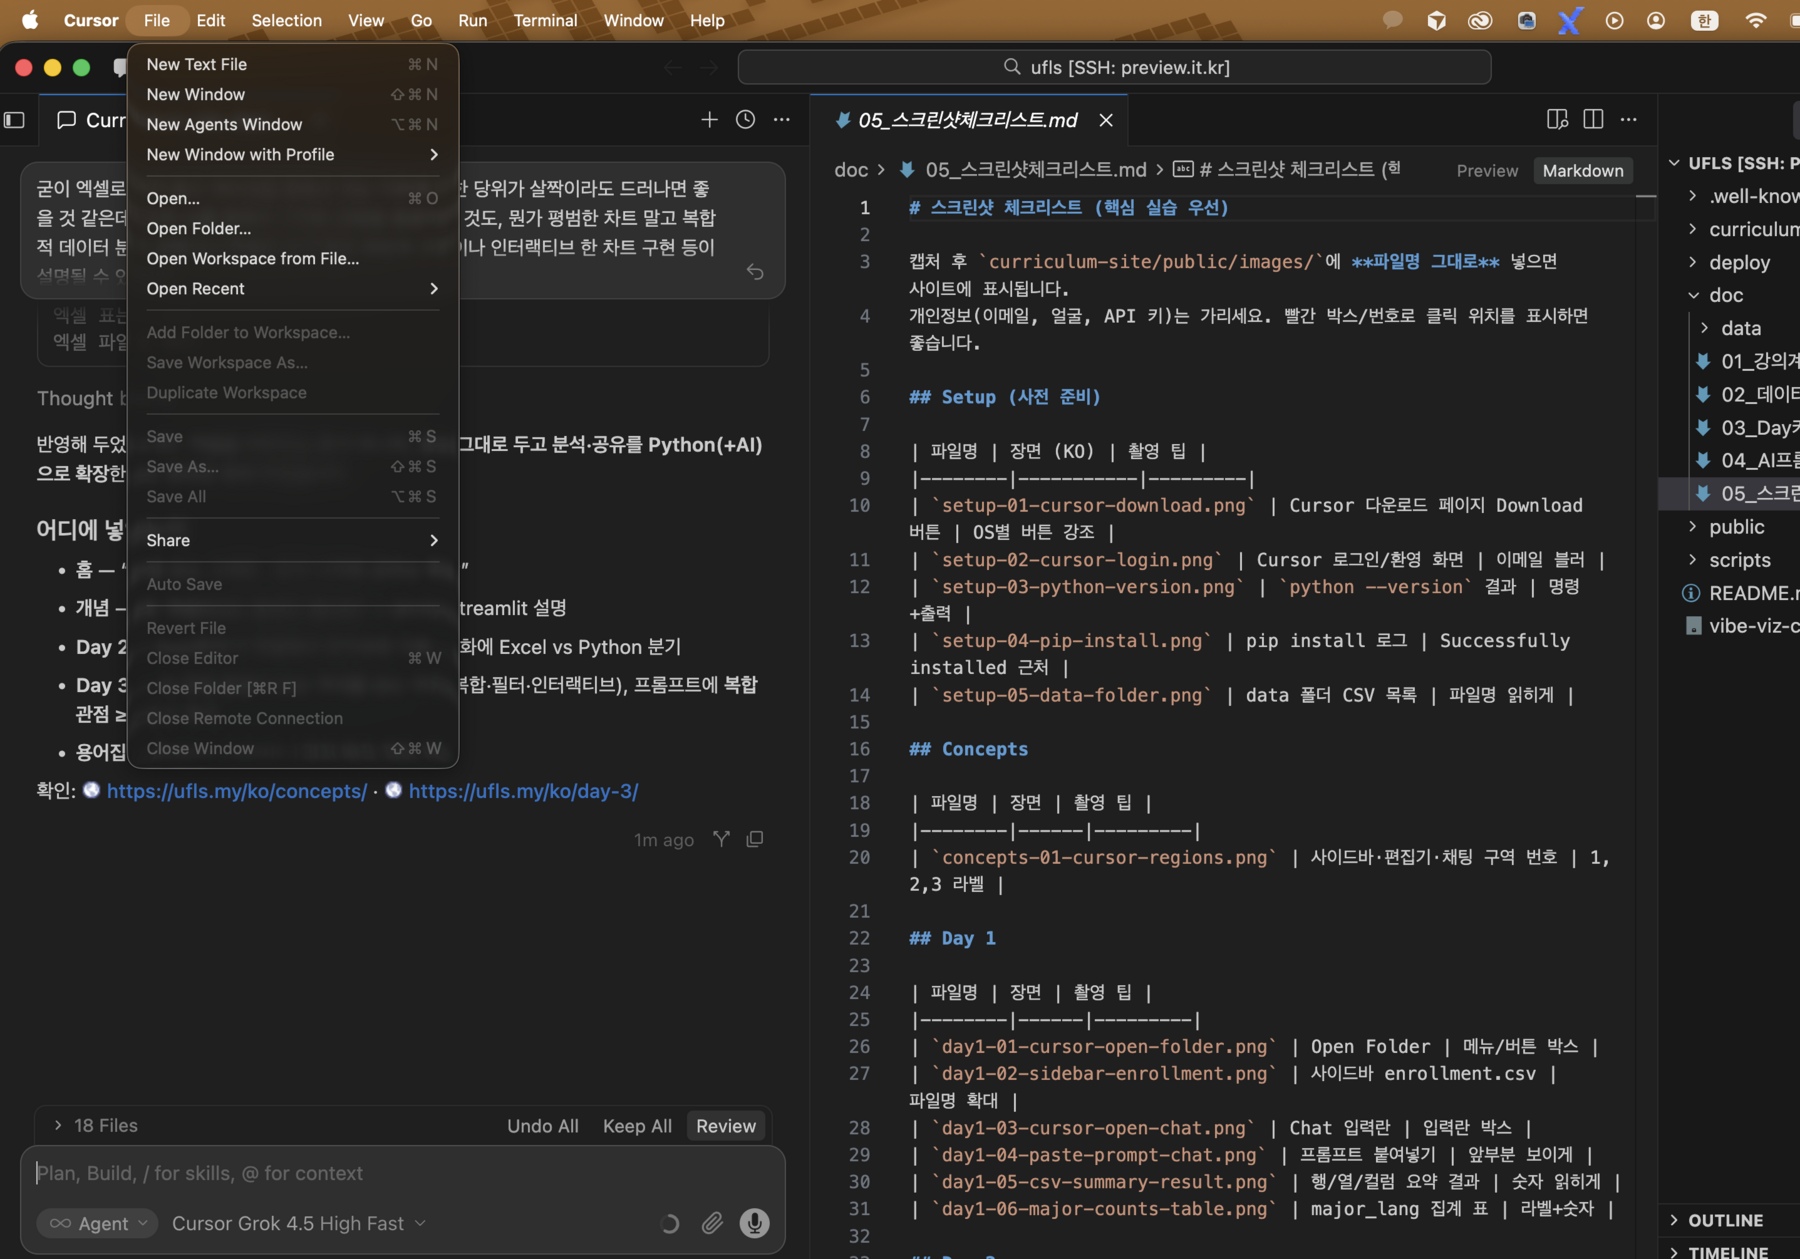1800x1259 pixels.
Task: Click Keep All button
Action: [x=637, y=1126]
